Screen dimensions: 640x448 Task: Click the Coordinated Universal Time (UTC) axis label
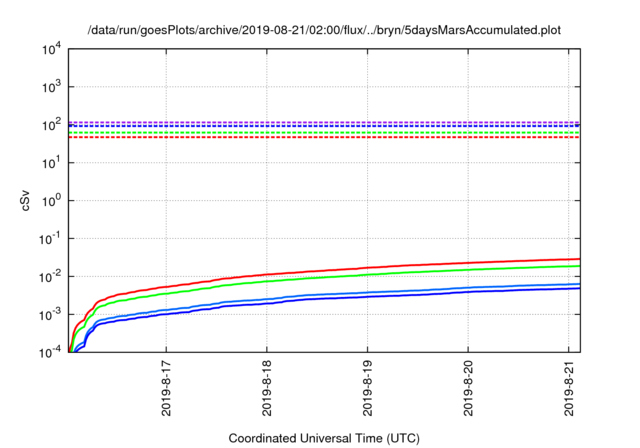click(x=324, y=438)
